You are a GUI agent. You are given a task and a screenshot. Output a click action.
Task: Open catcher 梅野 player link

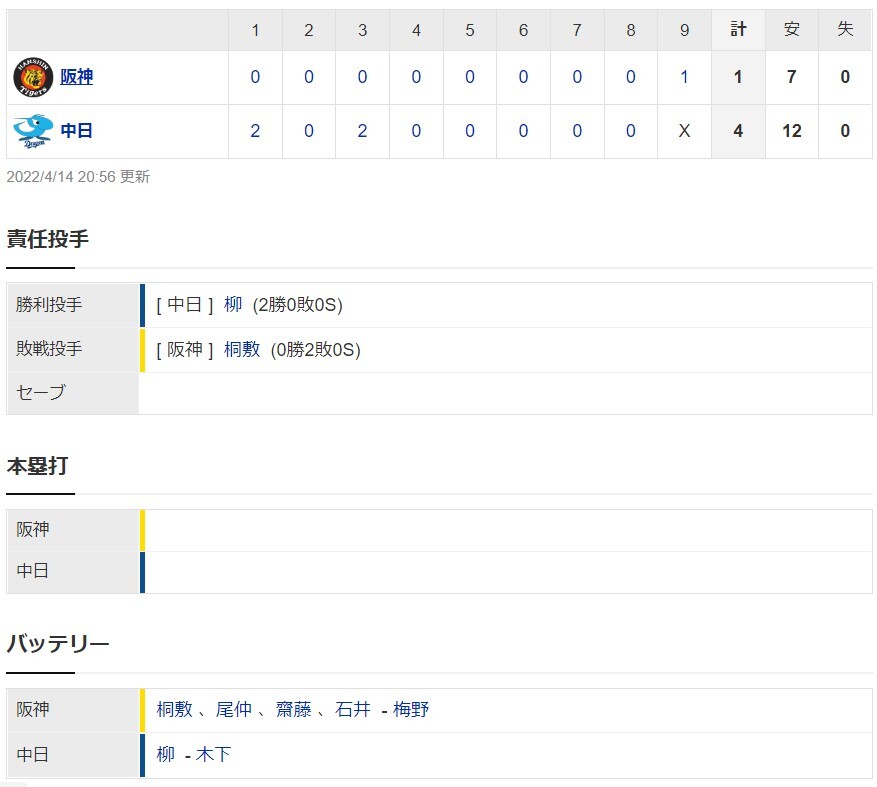click(411, 709)
